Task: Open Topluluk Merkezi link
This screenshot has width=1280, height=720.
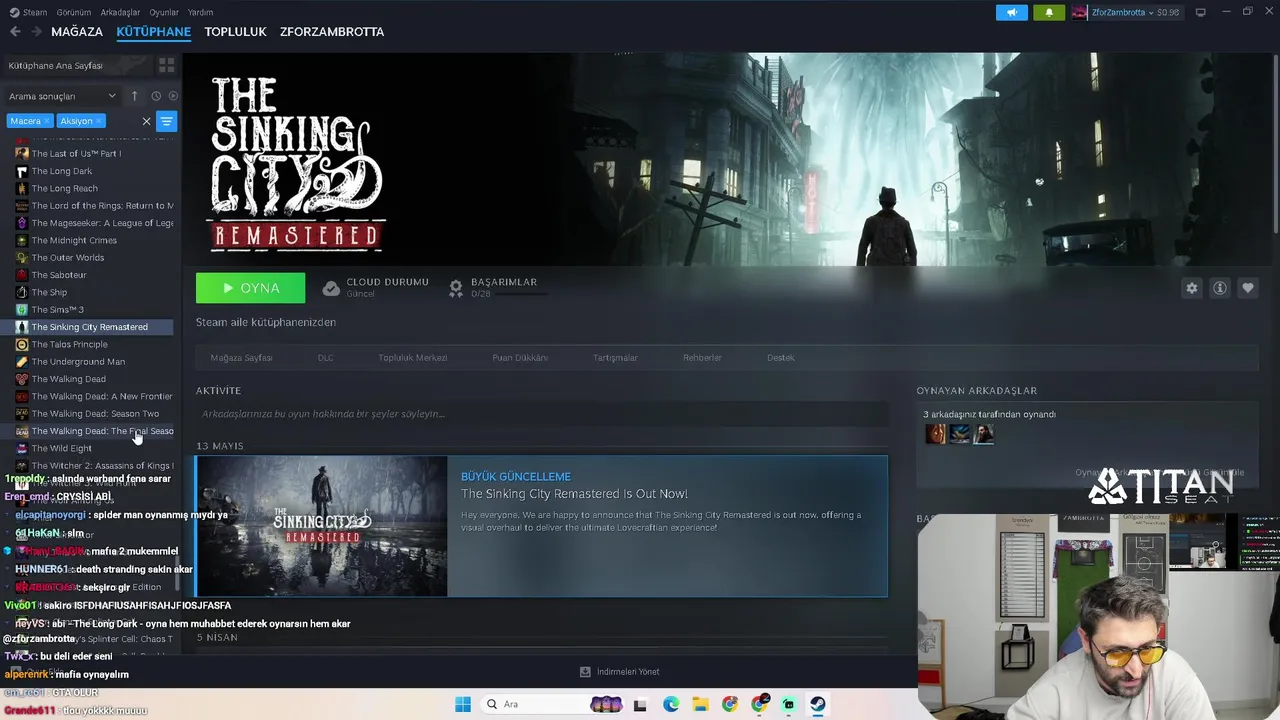Action: point(412,358)
